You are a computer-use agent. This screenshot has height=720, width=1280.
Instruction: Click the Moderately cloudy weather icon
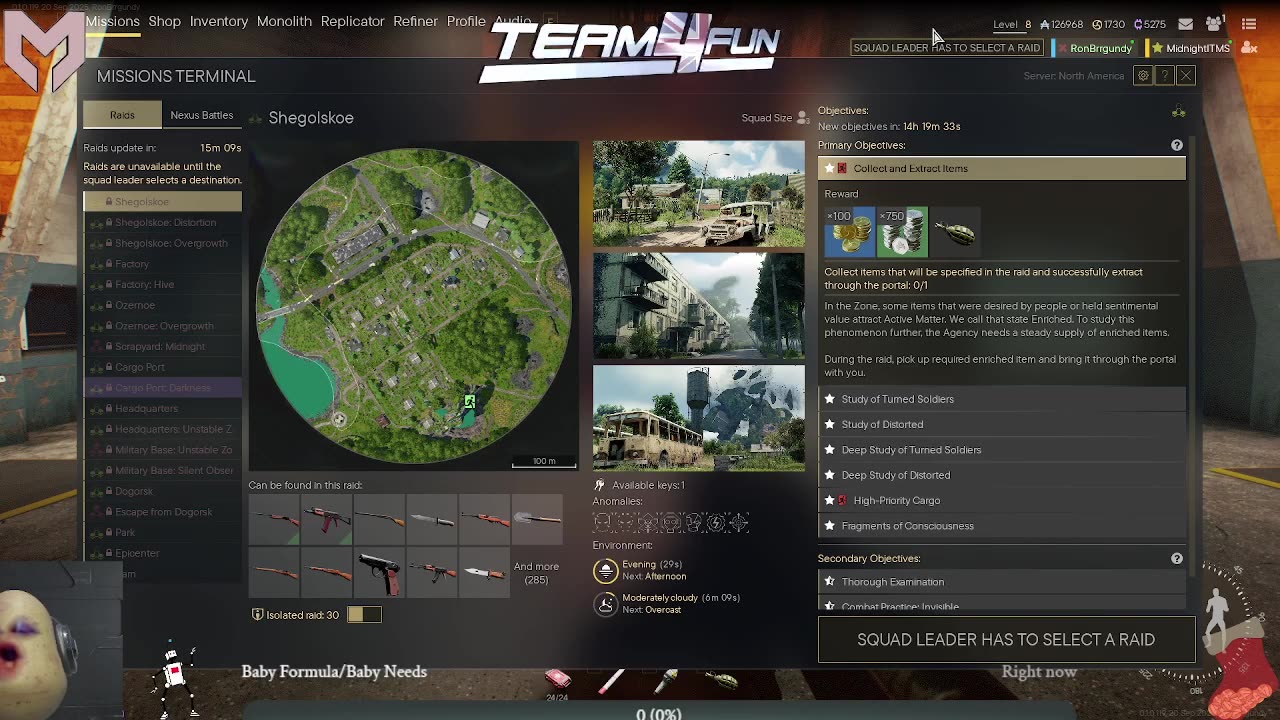click(605, 603)
